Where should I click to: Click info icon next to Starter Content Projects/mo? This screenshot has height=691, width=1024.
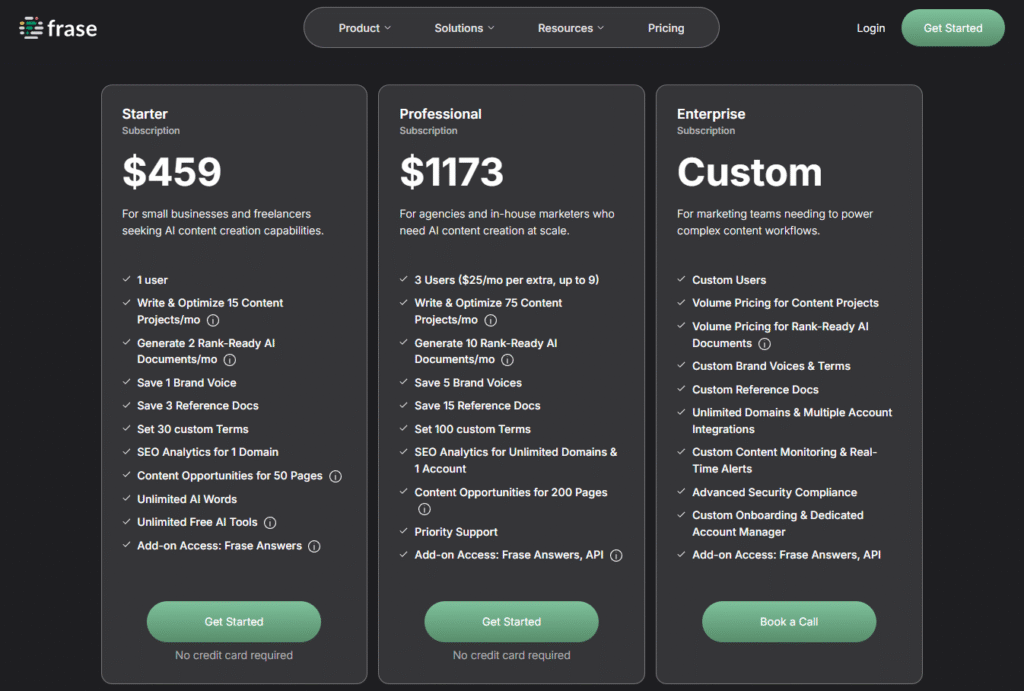point(213,320)
